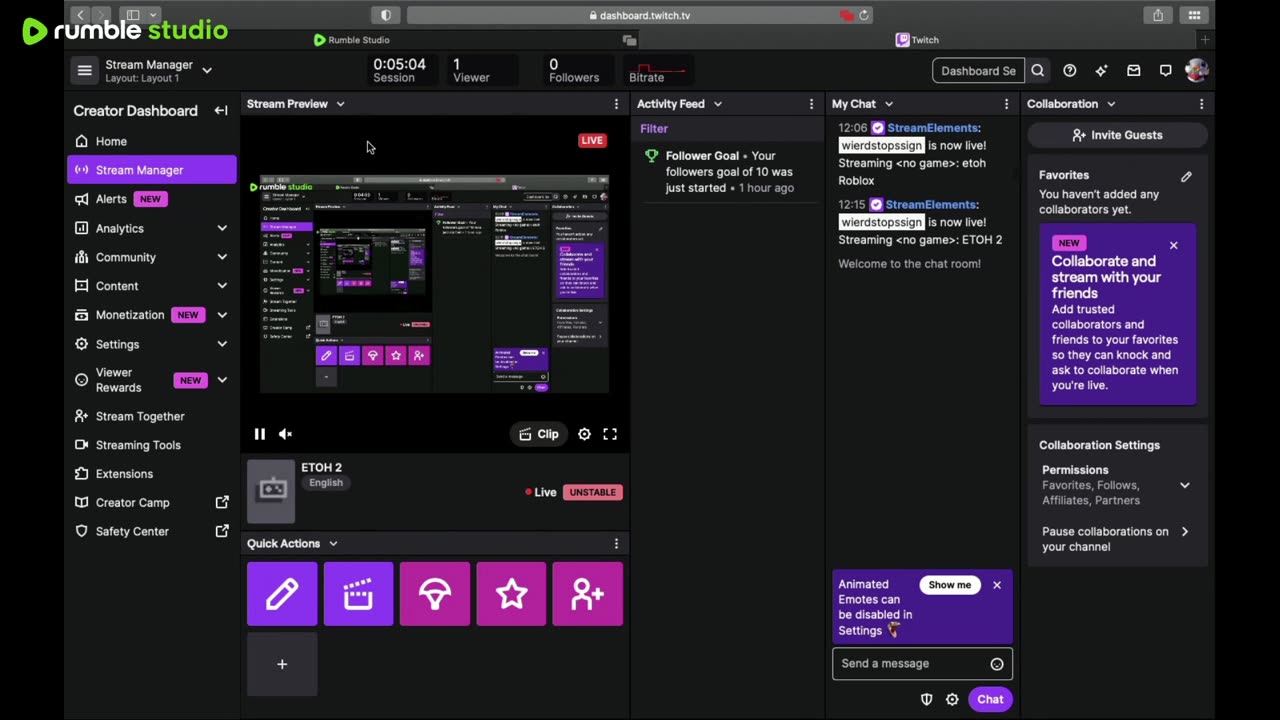Open chat shield moderation icon
The image size is (1280, 720).
coord(926,700)
